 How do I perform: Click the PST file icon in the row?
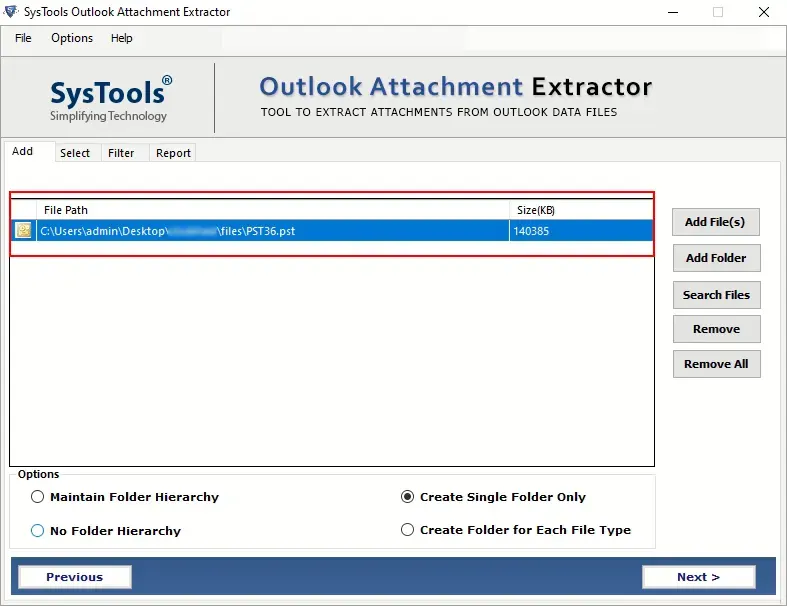point(23,230)
